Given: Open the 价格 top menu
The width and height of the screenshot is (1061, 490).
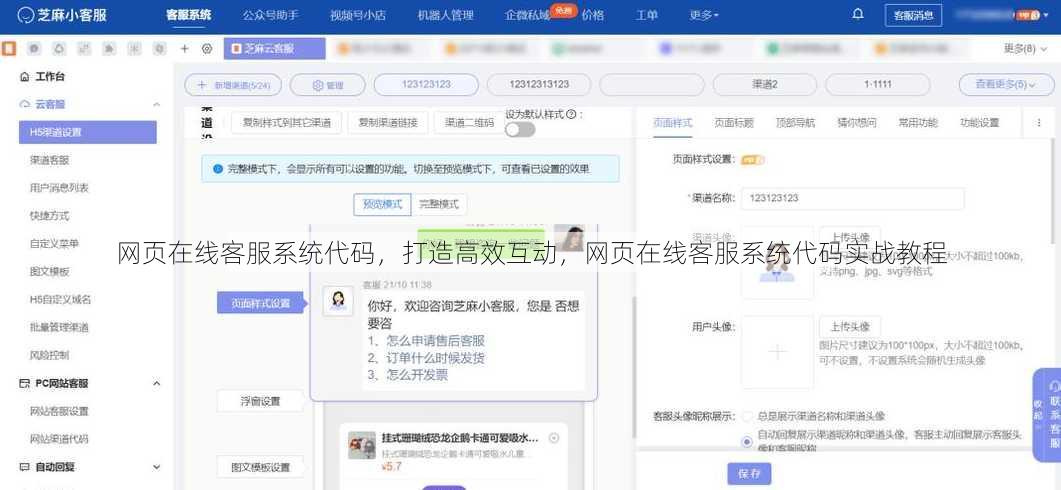Looking at the screenshot, I should [592, 15].
